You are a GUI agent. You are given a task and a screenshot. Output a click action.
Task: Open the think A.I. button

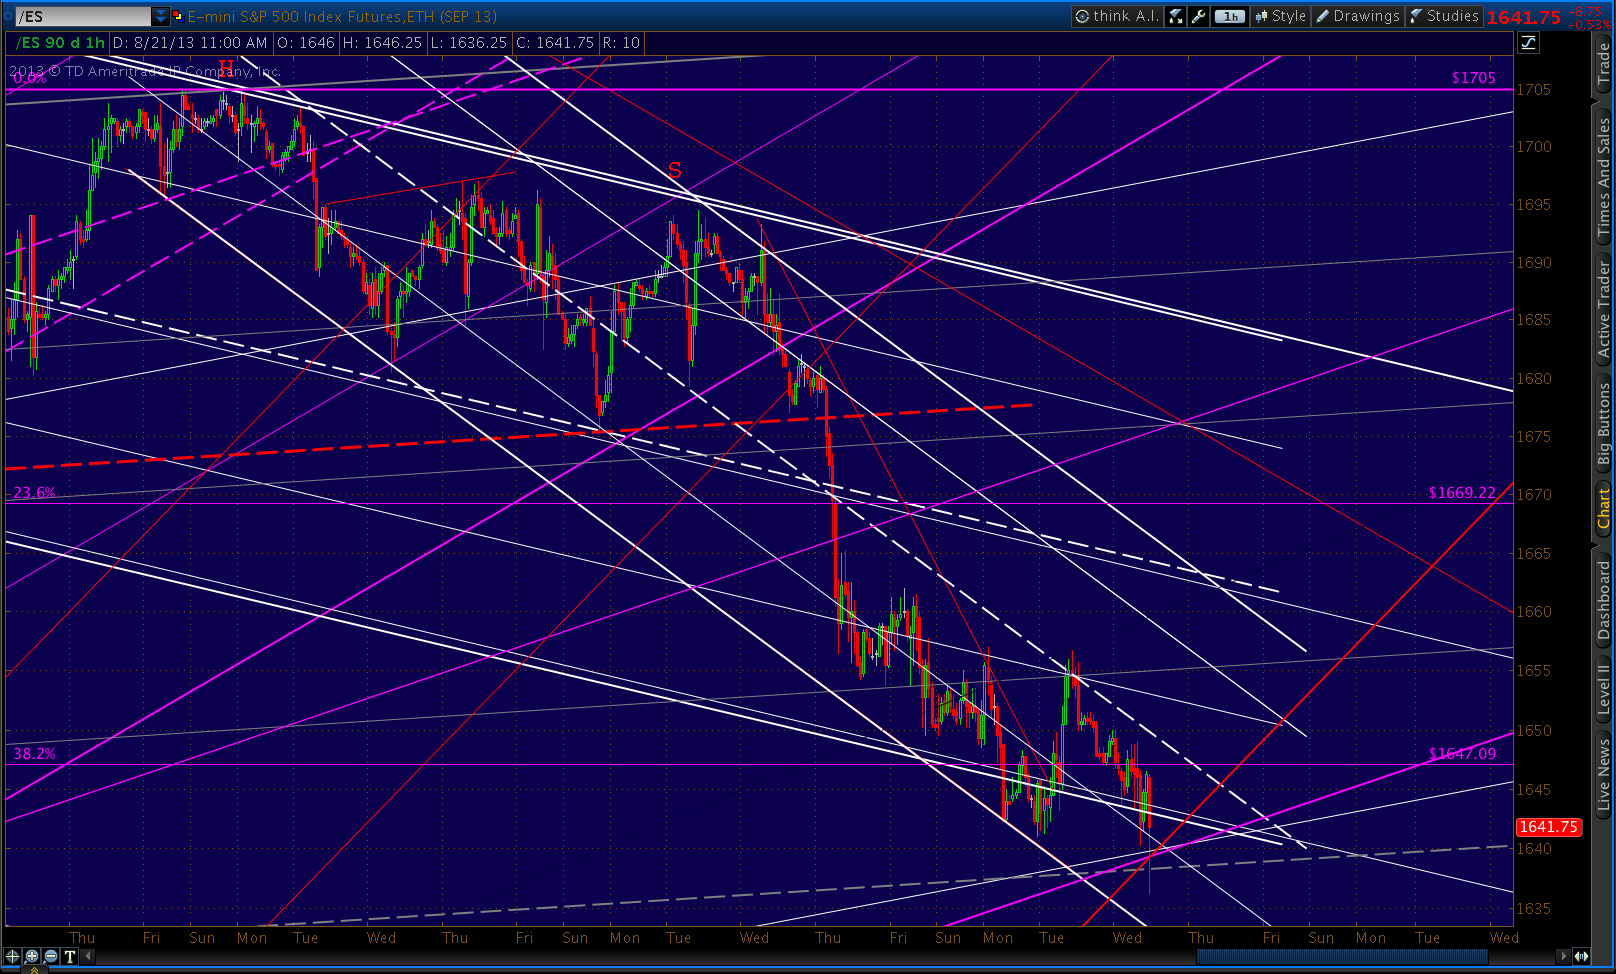click(1116, 16)
